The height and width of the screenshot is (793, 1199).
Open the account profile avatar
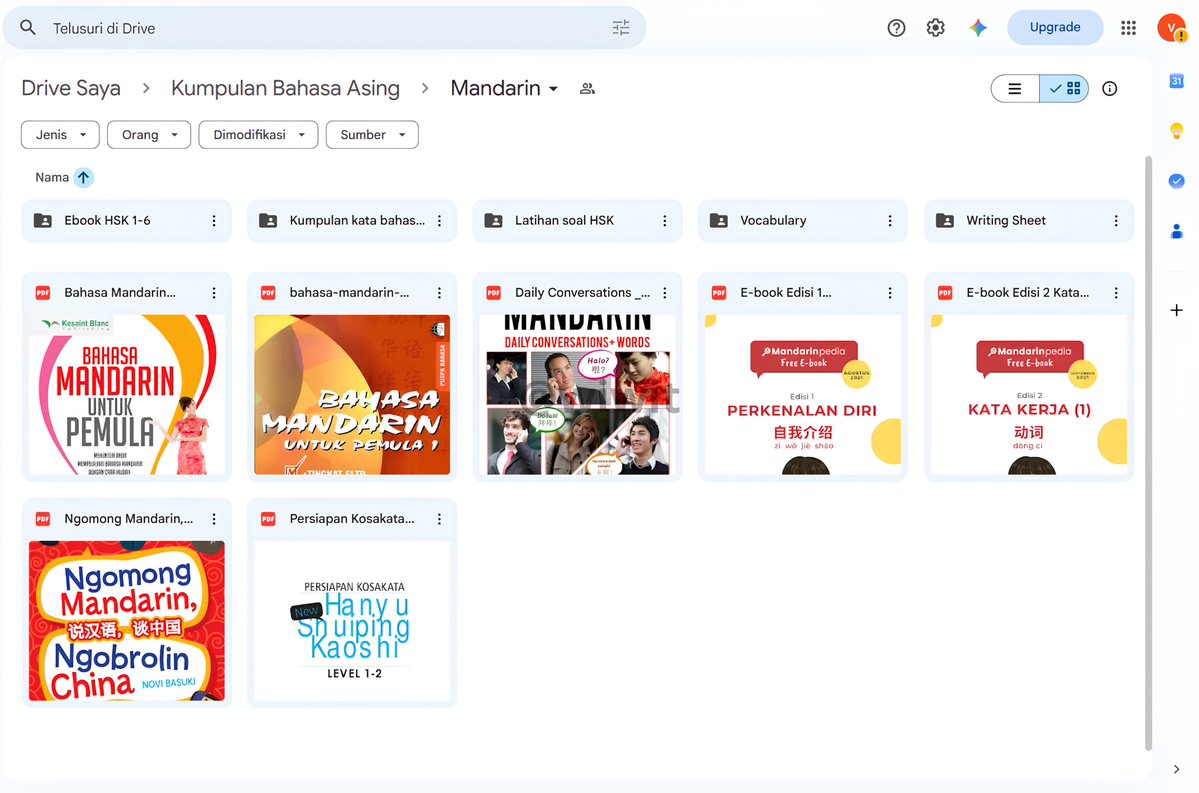[1171, 28]
